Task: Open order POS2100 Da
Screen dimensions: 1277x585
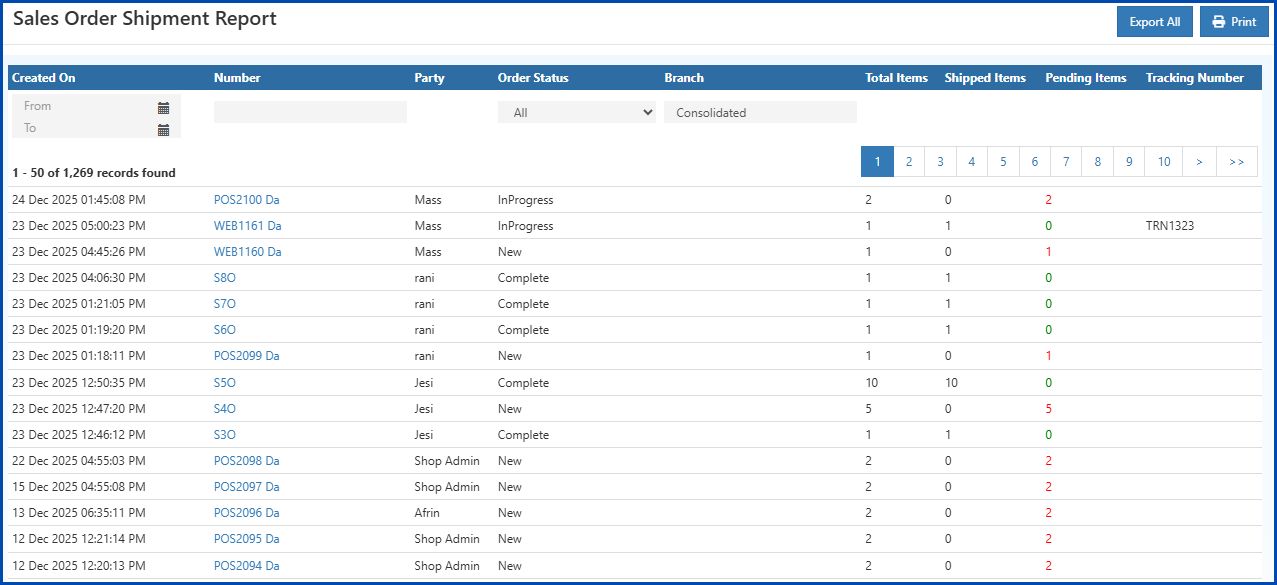Action: pos(245,199)
